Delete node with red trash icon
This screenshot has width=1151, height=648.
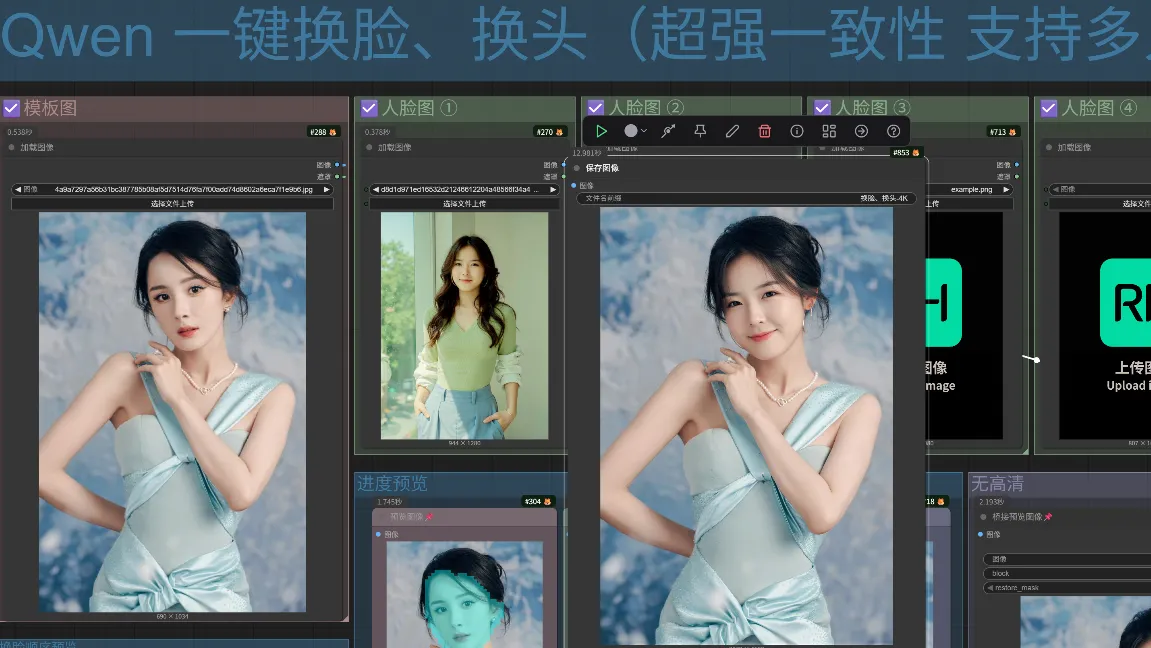pos(765,131)
